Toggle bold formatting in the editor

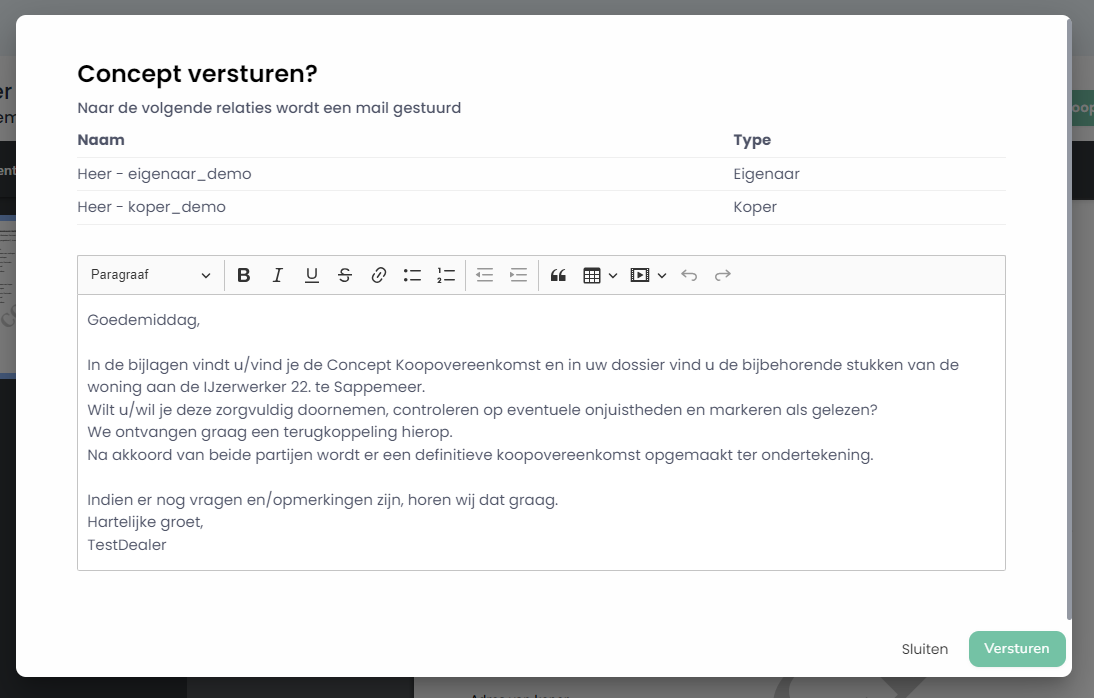[243, 275]
